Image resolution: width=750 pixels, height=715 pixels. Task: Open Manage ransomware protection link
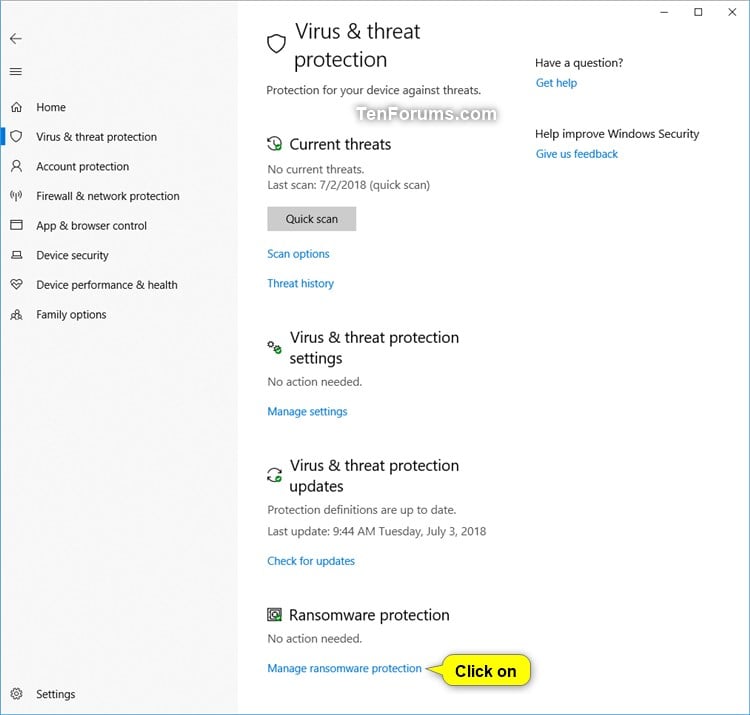(x=344, y=669)
